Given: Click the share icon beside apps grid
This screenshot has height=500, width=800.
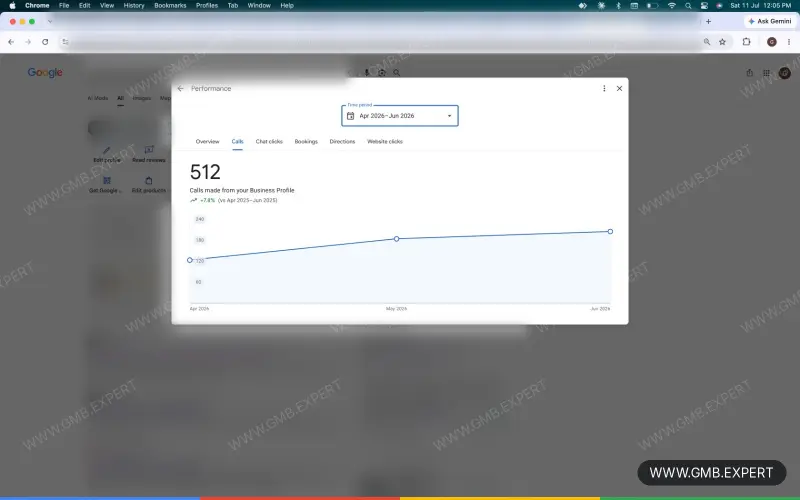Looking at the screenshot, I should (749, 73).
